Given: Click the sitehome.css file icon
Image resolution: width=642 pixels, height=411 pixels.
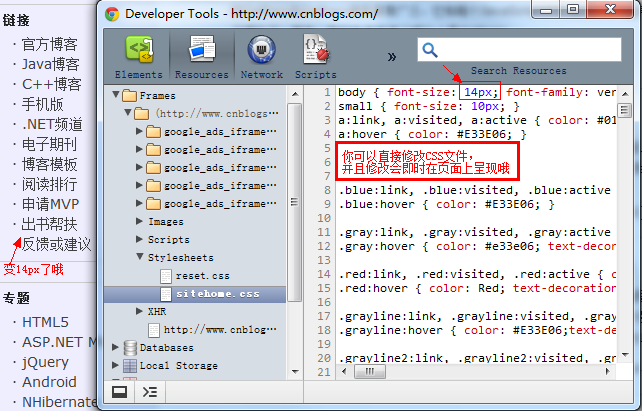Looking at the screenshot, I should (166, 294).
